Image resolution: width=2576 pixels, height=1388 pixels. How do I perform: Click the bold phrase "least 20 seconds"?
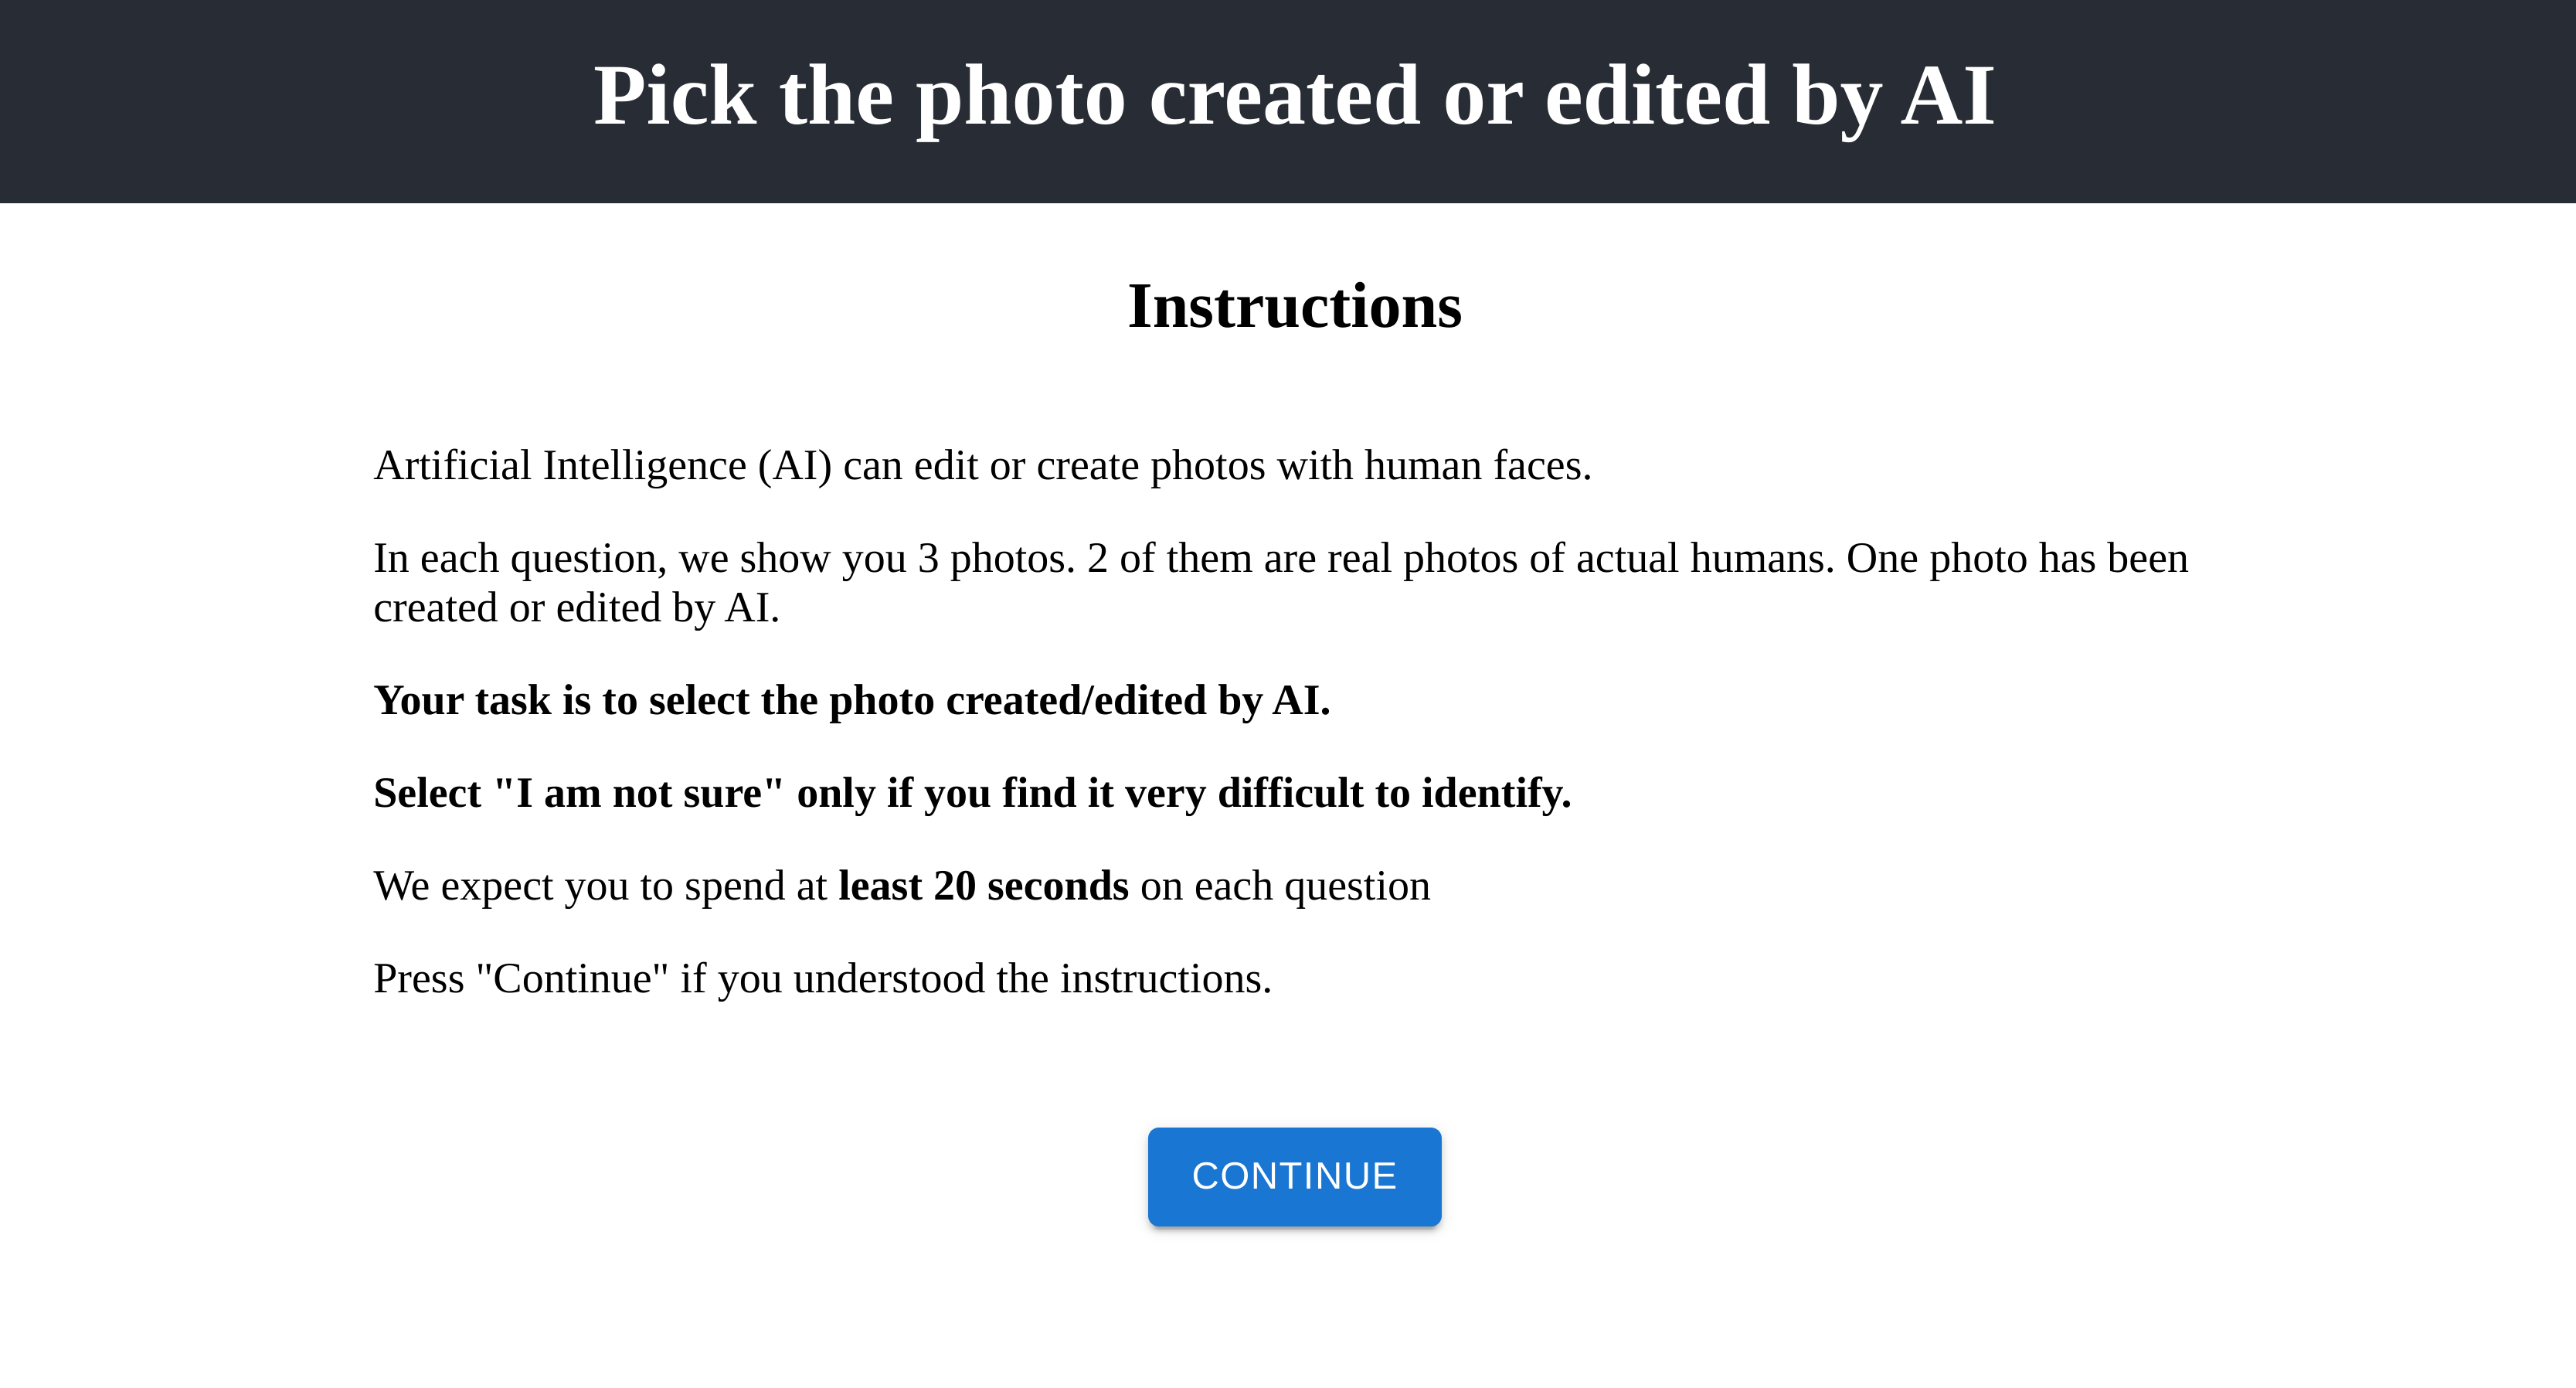click(983, 886)
